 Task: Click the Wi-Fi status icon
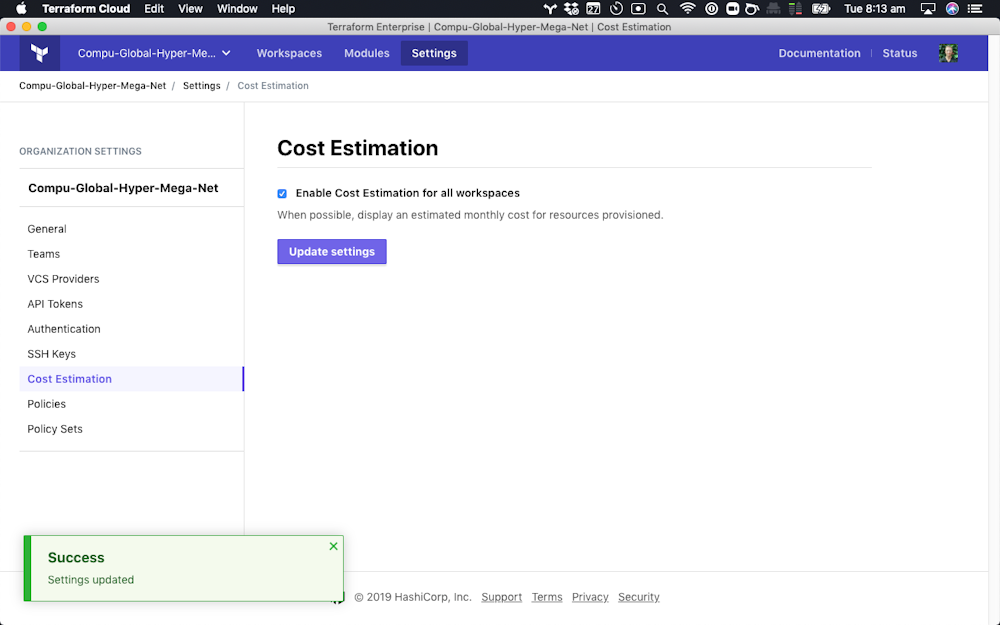[687, 8]
